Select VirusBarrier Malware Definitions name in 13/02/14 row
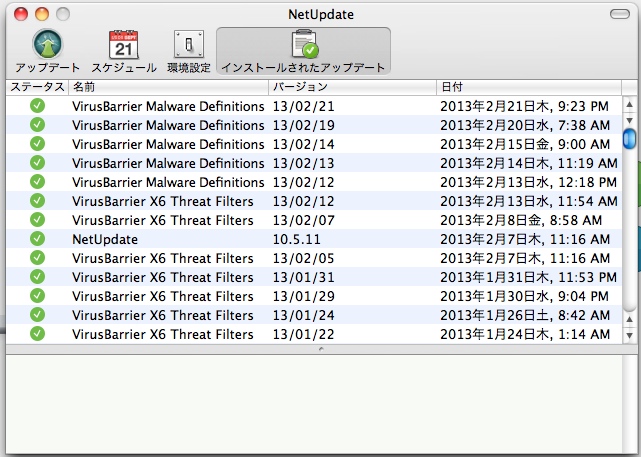641x457 pixels. (x=168, y=144)
